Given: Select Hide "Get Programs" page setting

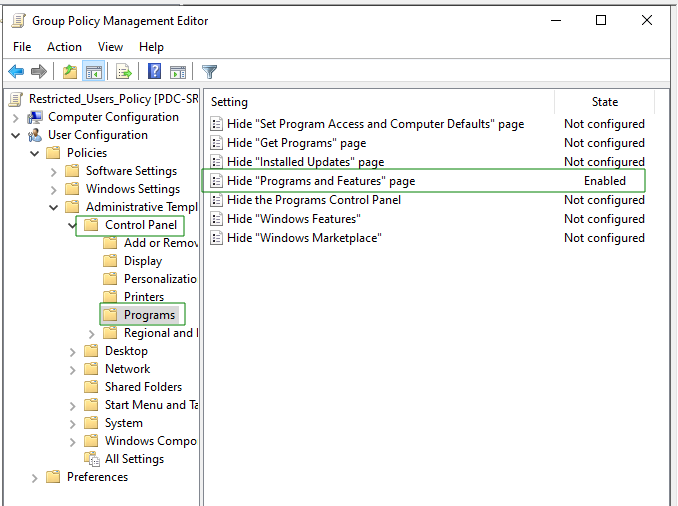Looking at the screenshot, I should 297,143.
